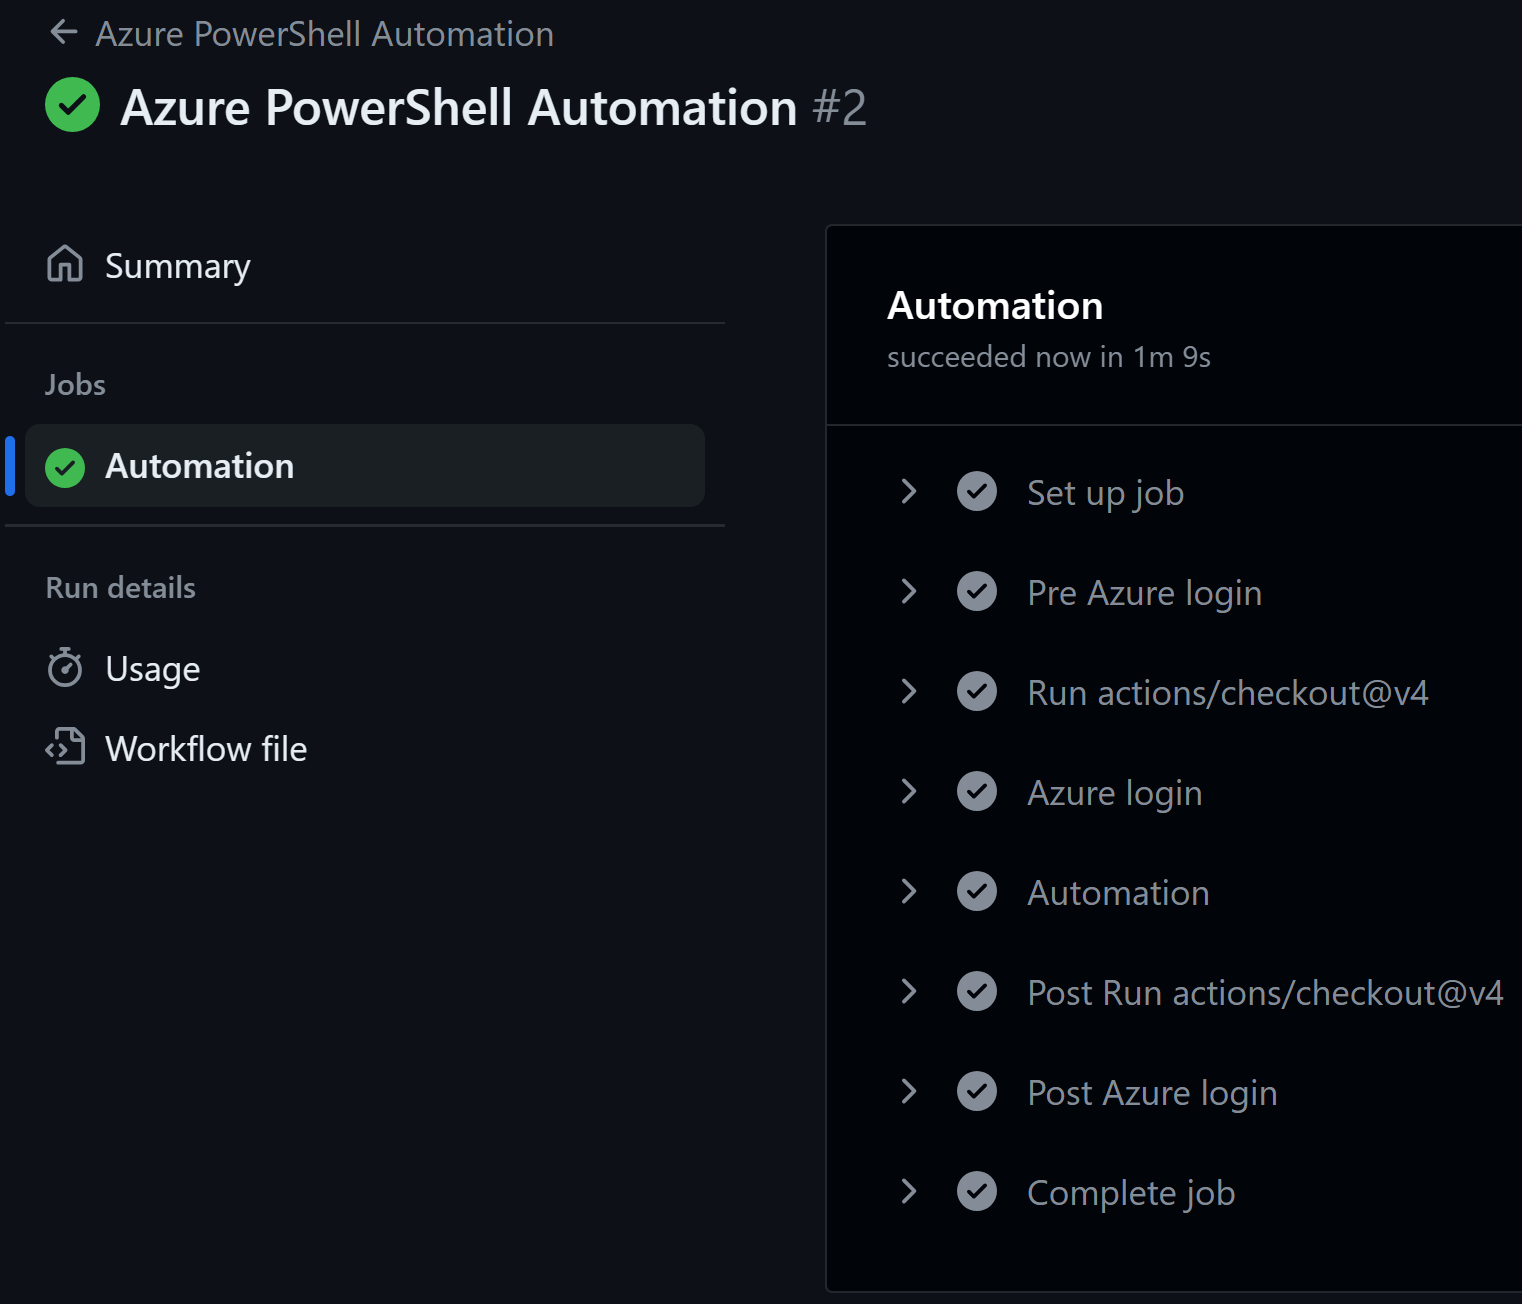This screenshot has height=1304, width=1522.
Task: Click the Automation step label in log
Action: click(x=1118, y=893)
